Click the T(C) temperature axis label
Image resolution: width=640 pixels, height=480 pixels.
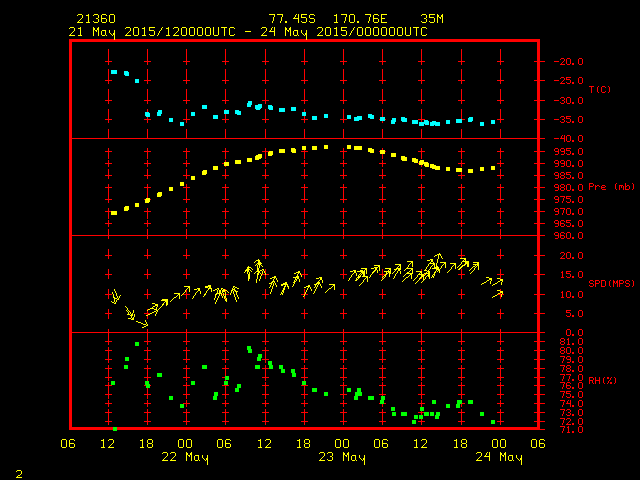click(x=600, y=89)
